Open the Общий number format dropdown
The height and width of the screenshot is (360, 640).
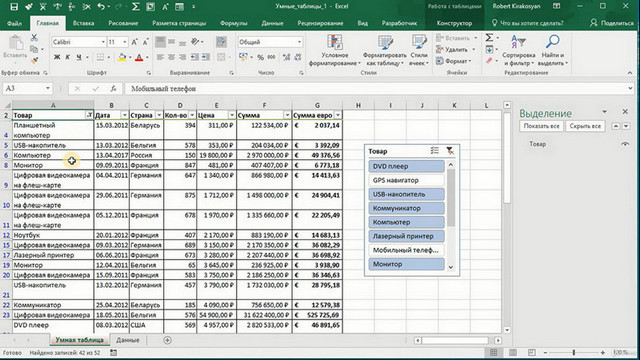click(x=299, y=42)
